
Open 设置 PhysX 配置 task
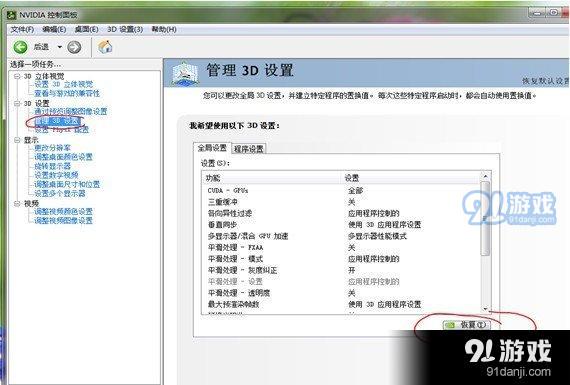[61, 129]
